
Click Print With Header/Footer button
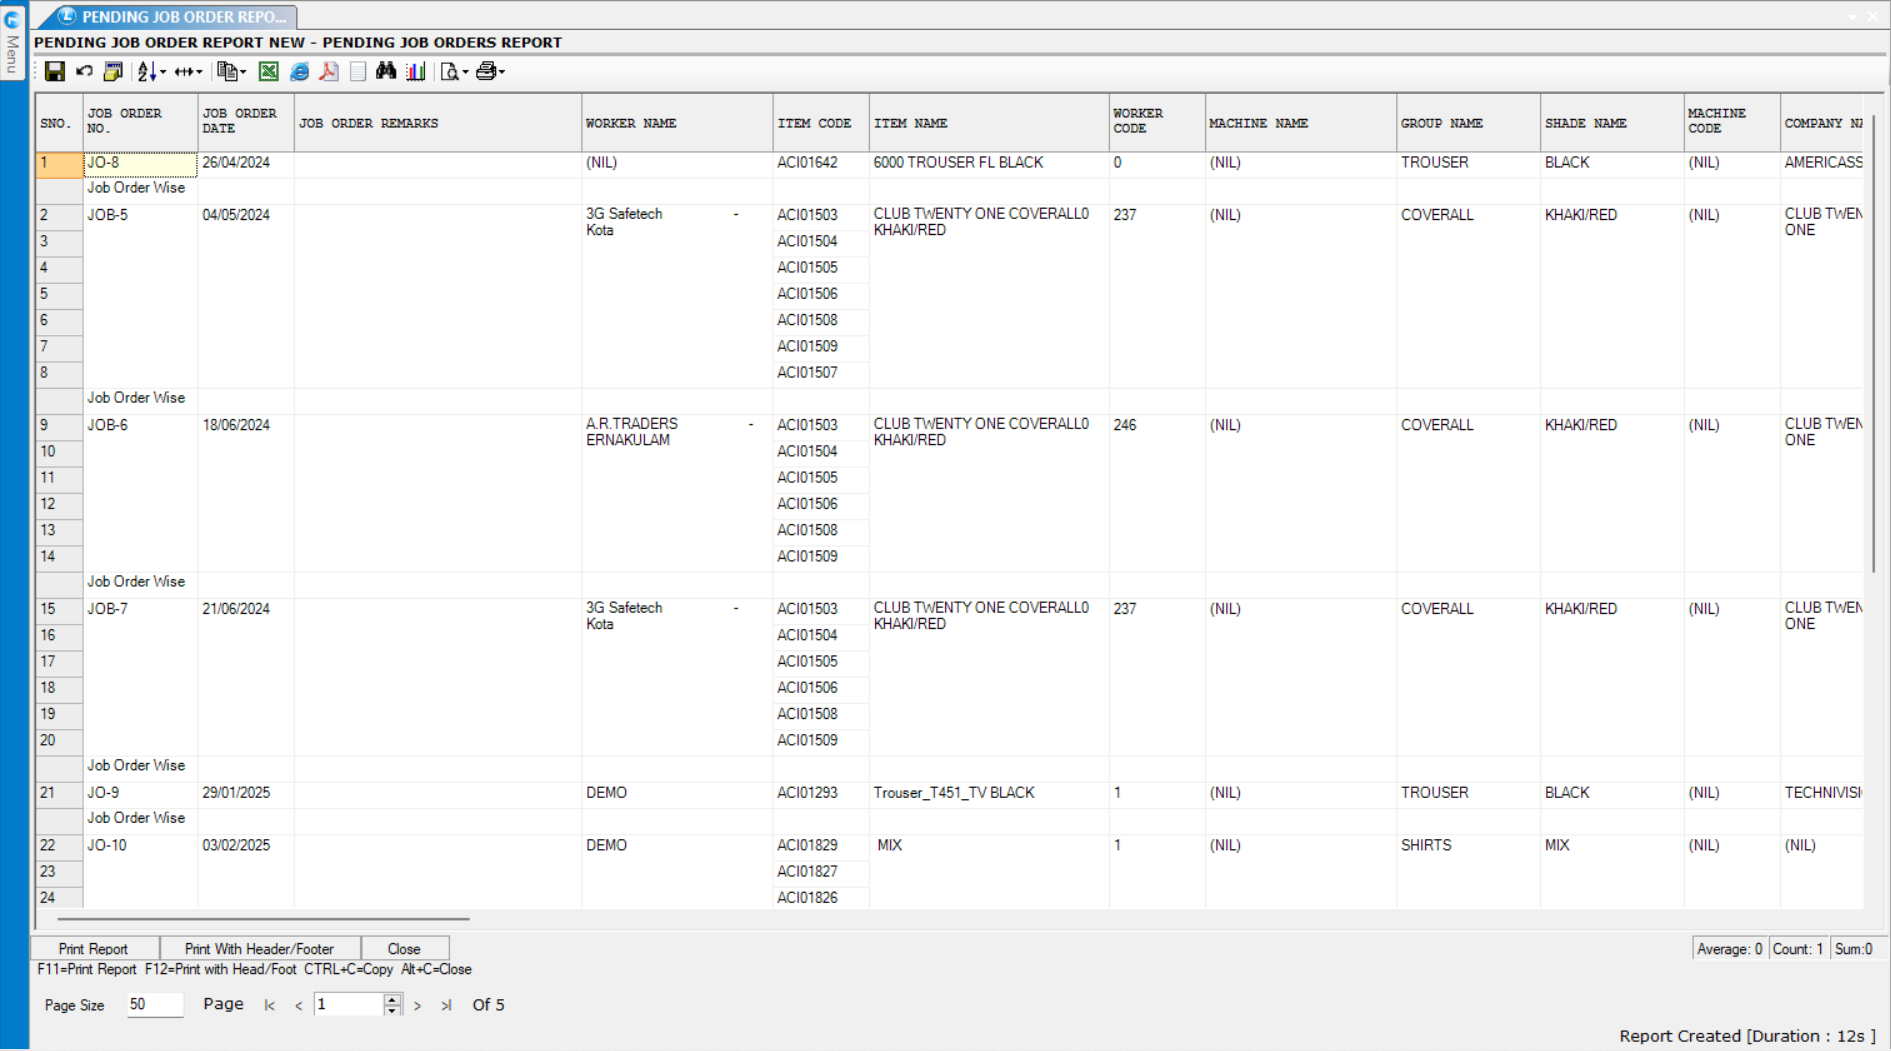coord(259,948)
